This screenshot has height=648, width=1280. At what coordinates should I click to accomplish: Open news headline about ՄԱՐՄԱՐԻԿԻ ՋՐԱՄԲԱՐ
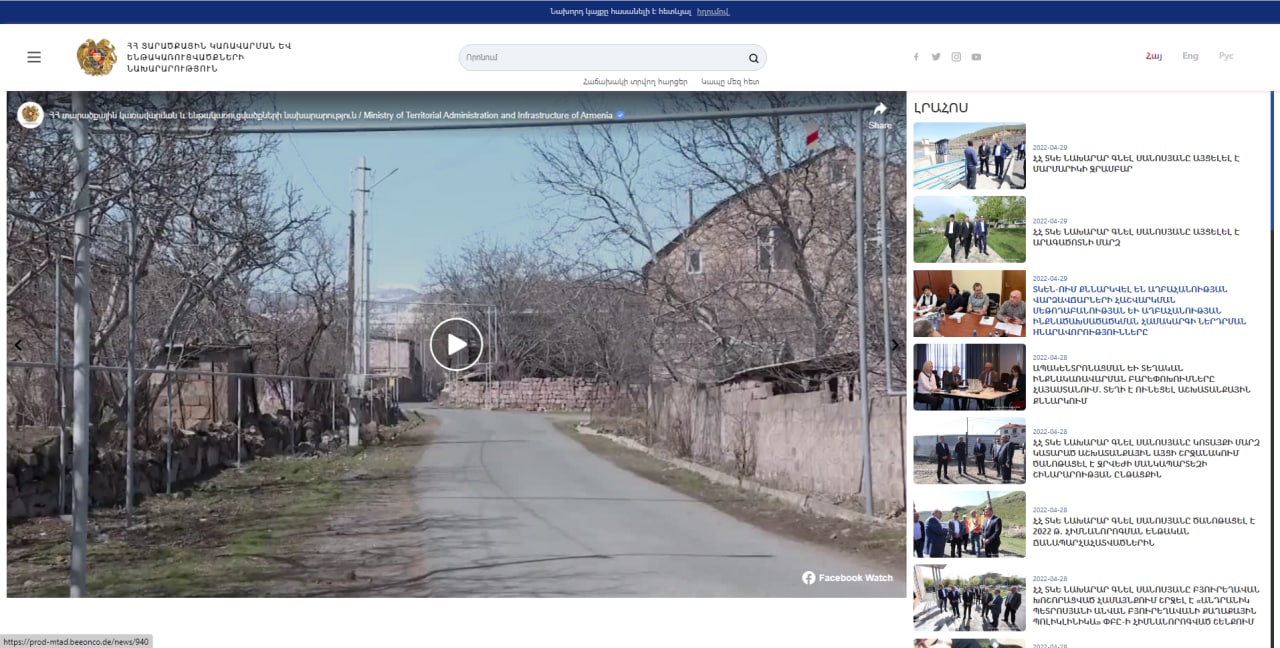point(1136,164)
